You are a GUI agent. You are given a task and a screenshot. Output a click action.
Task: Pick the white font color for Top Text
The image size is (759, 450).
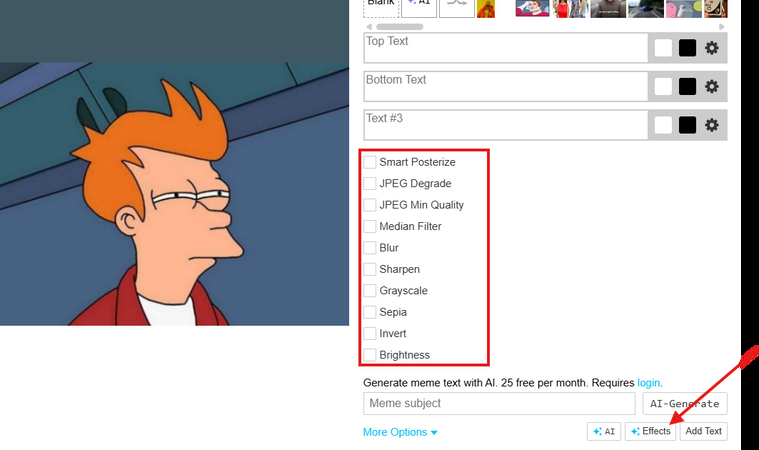click(x=663, y=48)
